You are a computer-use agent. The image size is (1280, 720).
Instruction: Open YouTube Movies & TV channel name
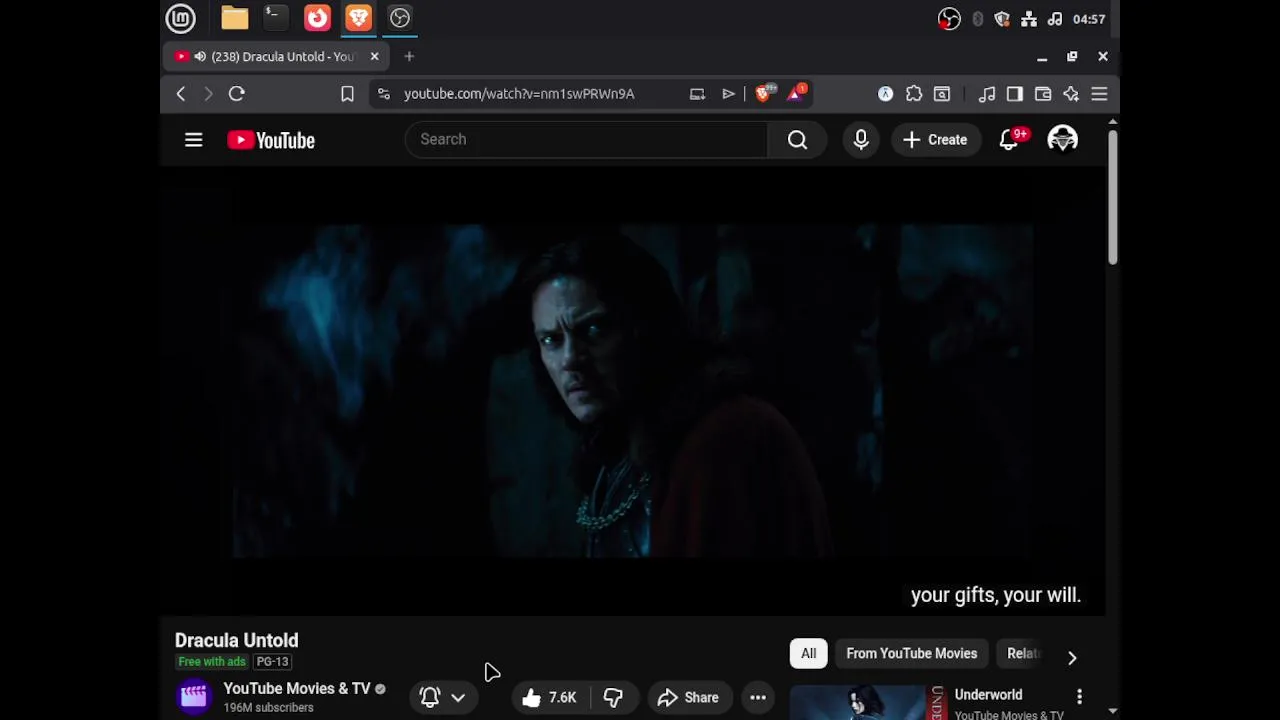pos(297,688)
